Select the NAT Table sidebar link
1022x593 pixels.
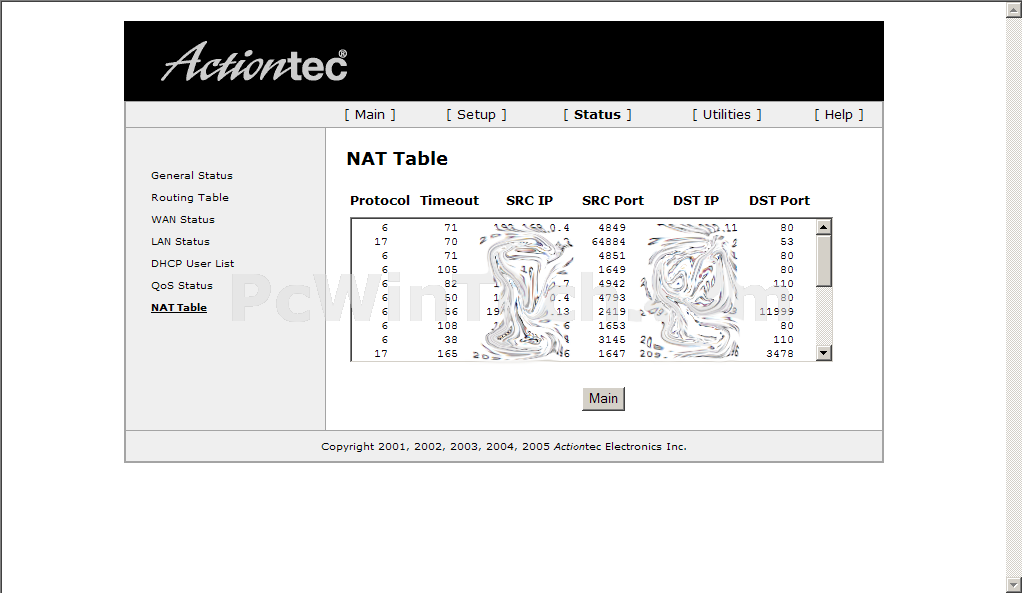[179, 308]
